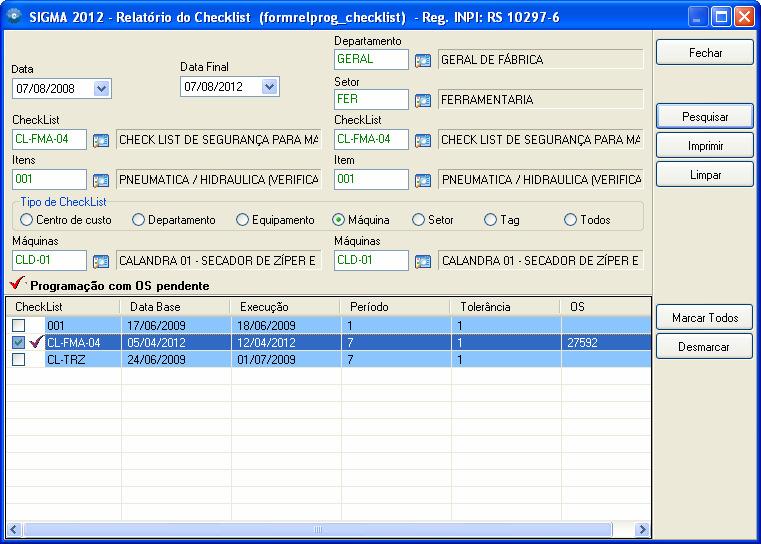Click the SIGMA application icon in title bar
This screenshot has height=544, width=761.
click(x=14, y=16)
